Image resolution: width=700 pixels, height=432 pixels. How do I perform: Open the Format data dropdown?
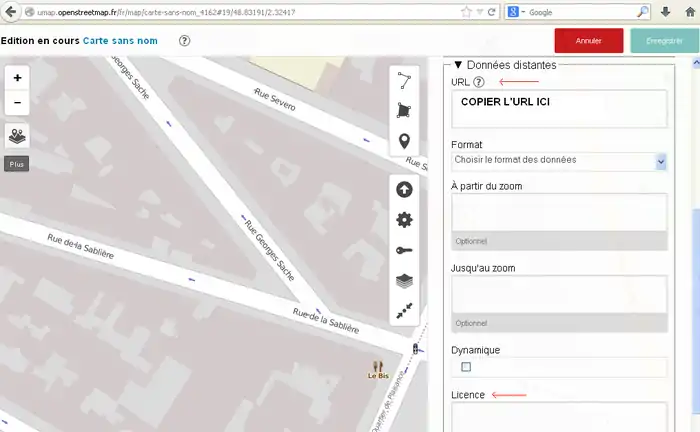(559, 160)
